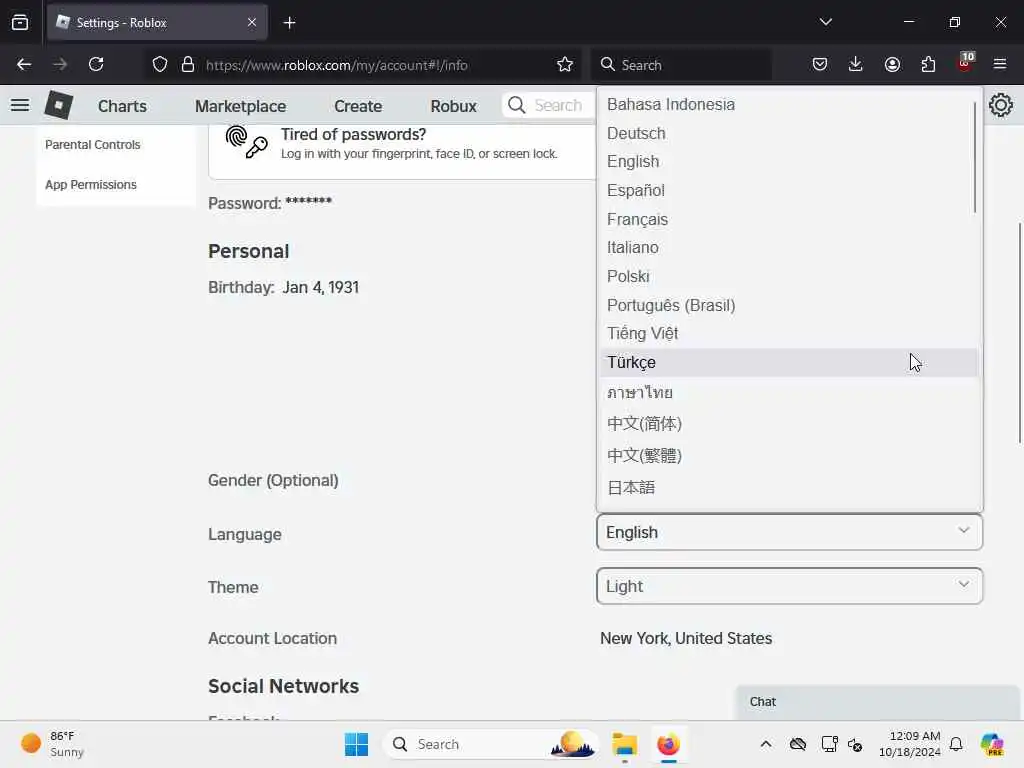Click the language list scrollbar
The width and height of the screenshot is (1024, 768).
974,157
